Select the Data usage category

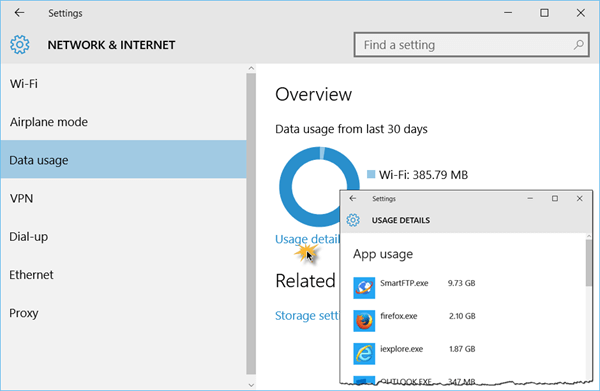123,160
